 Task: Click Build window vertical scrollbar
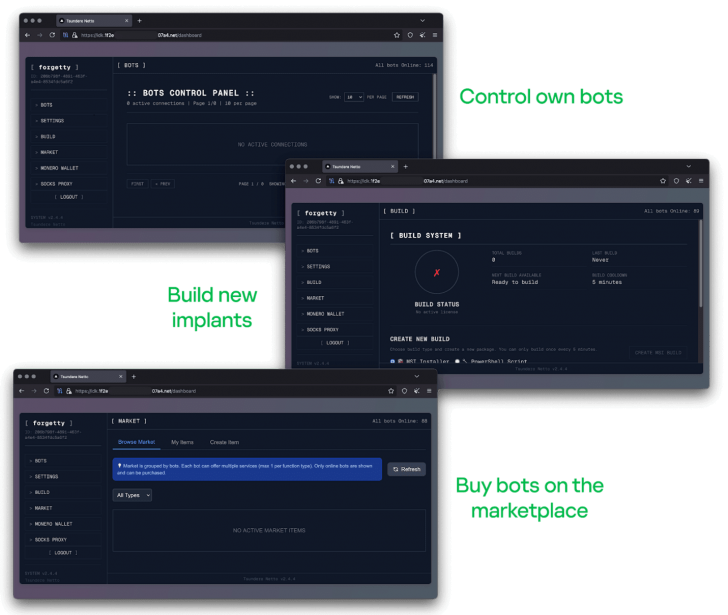[700, 263]
